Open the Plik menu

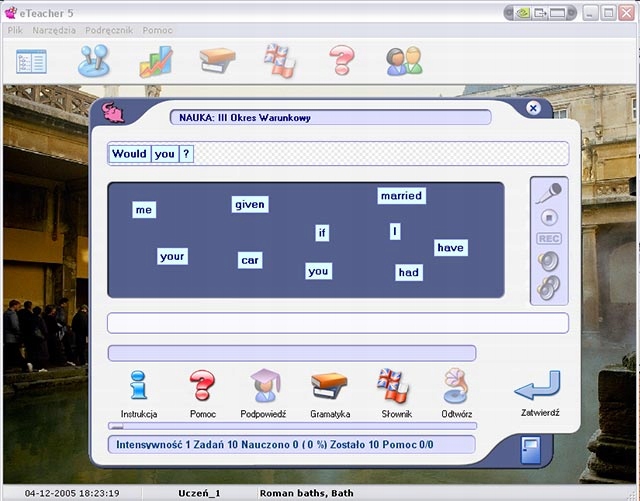15,31
